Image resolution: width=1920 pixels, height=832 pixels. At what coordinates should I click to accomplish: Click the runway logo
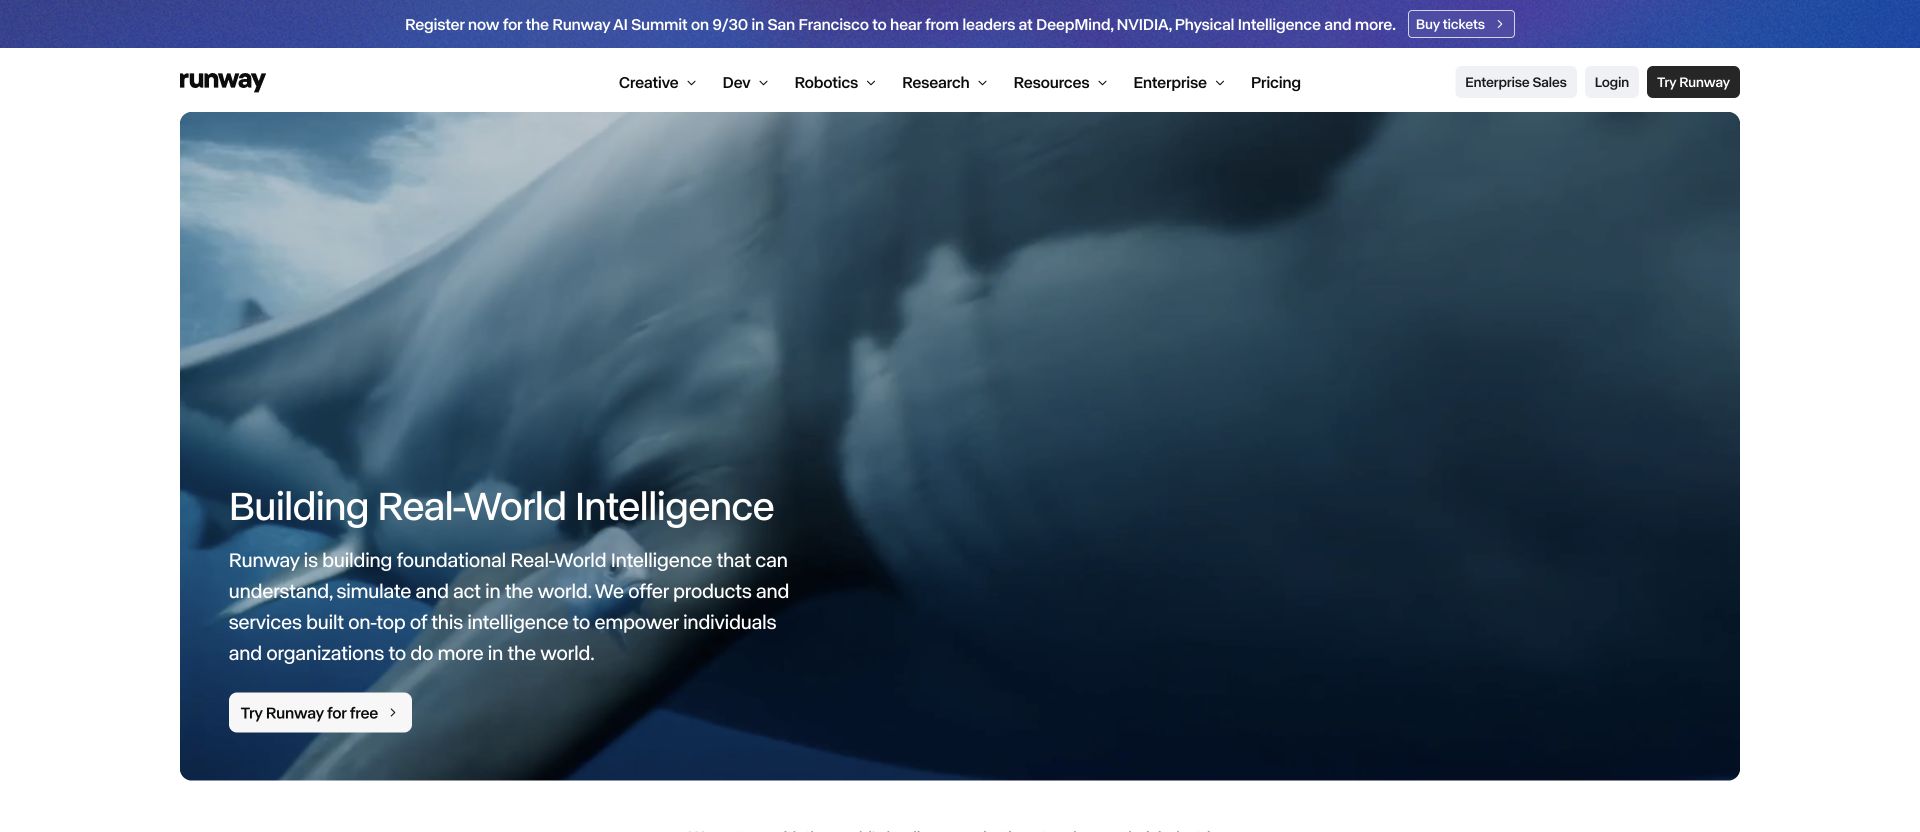click(222, 81)
